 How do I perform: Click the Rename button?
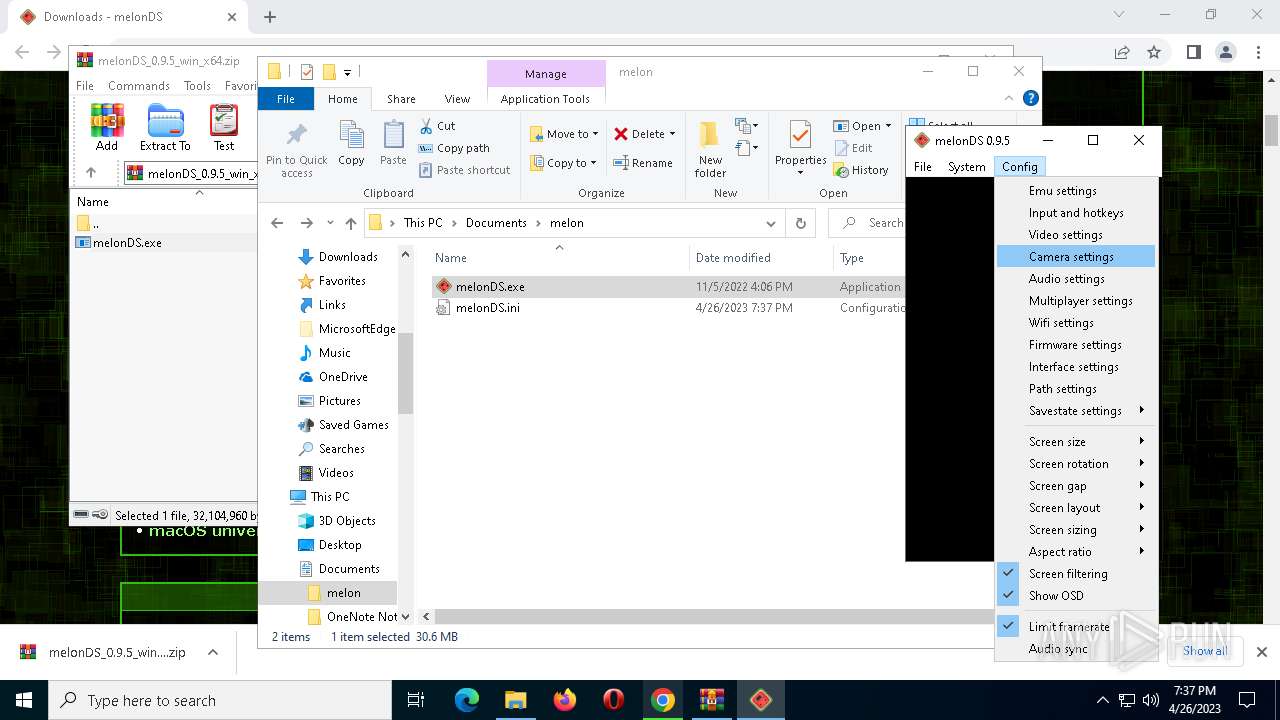(x=642, y=163)
